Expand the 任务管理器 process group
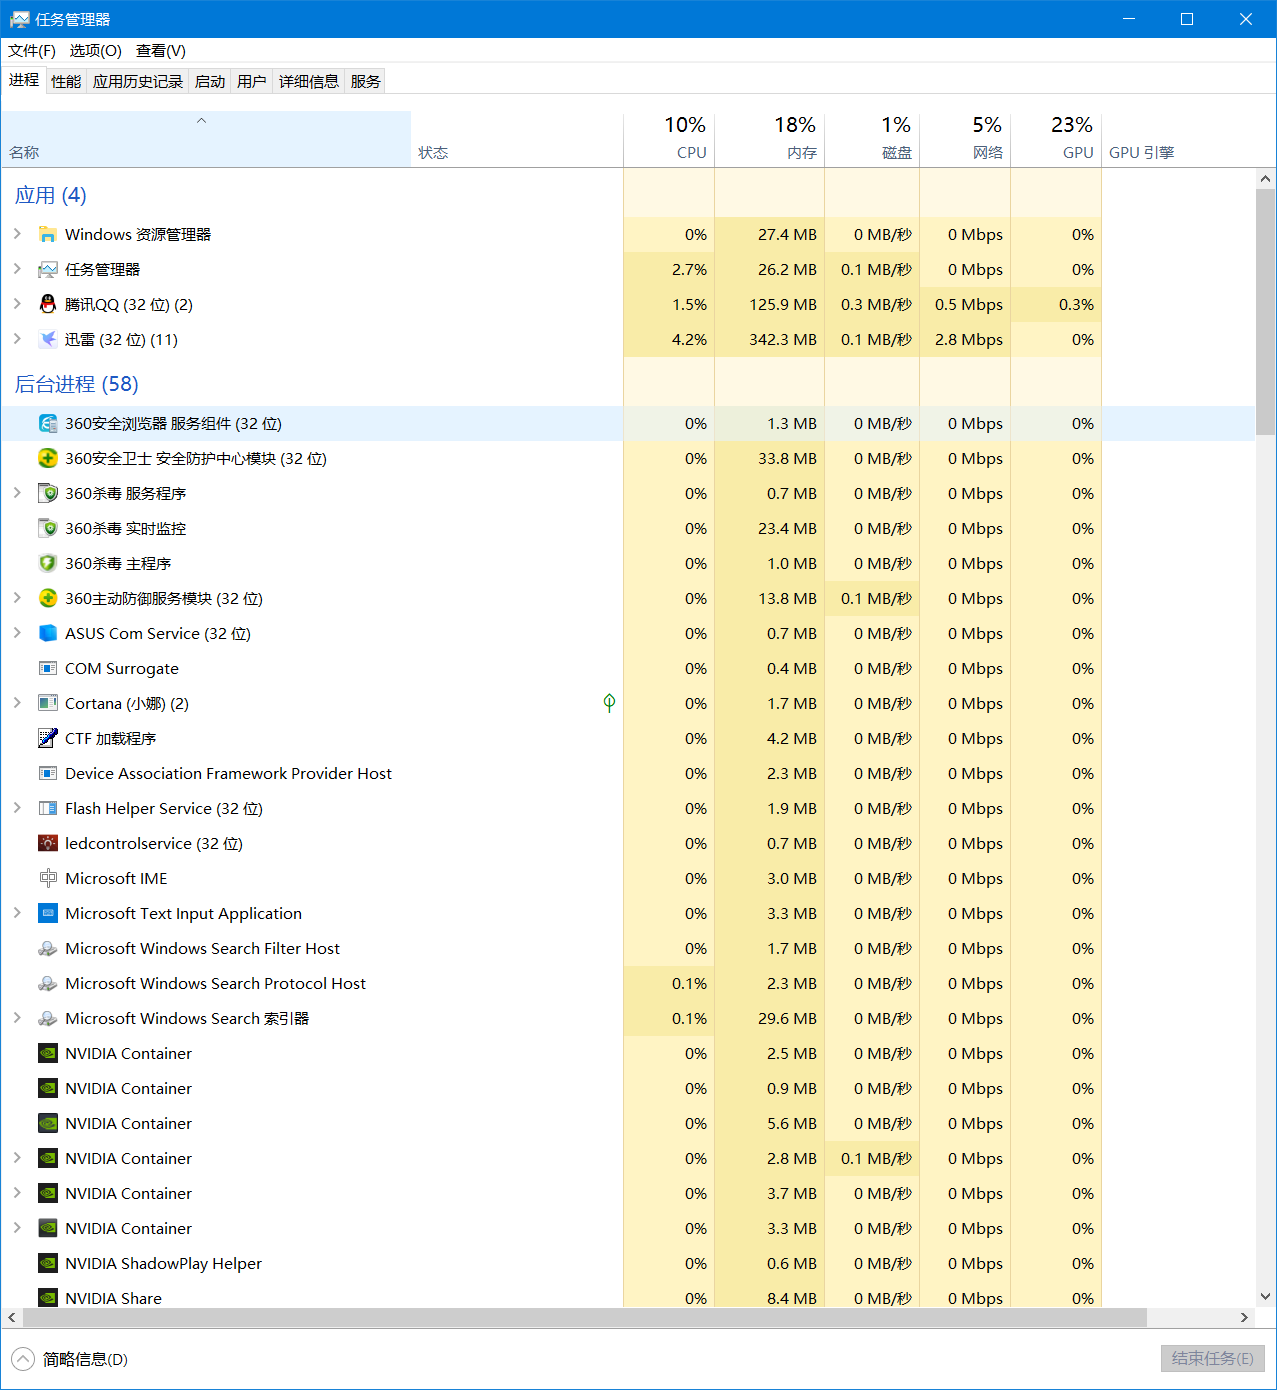Viewport: 1277px width, 1390px height. [x=17, y=269]
